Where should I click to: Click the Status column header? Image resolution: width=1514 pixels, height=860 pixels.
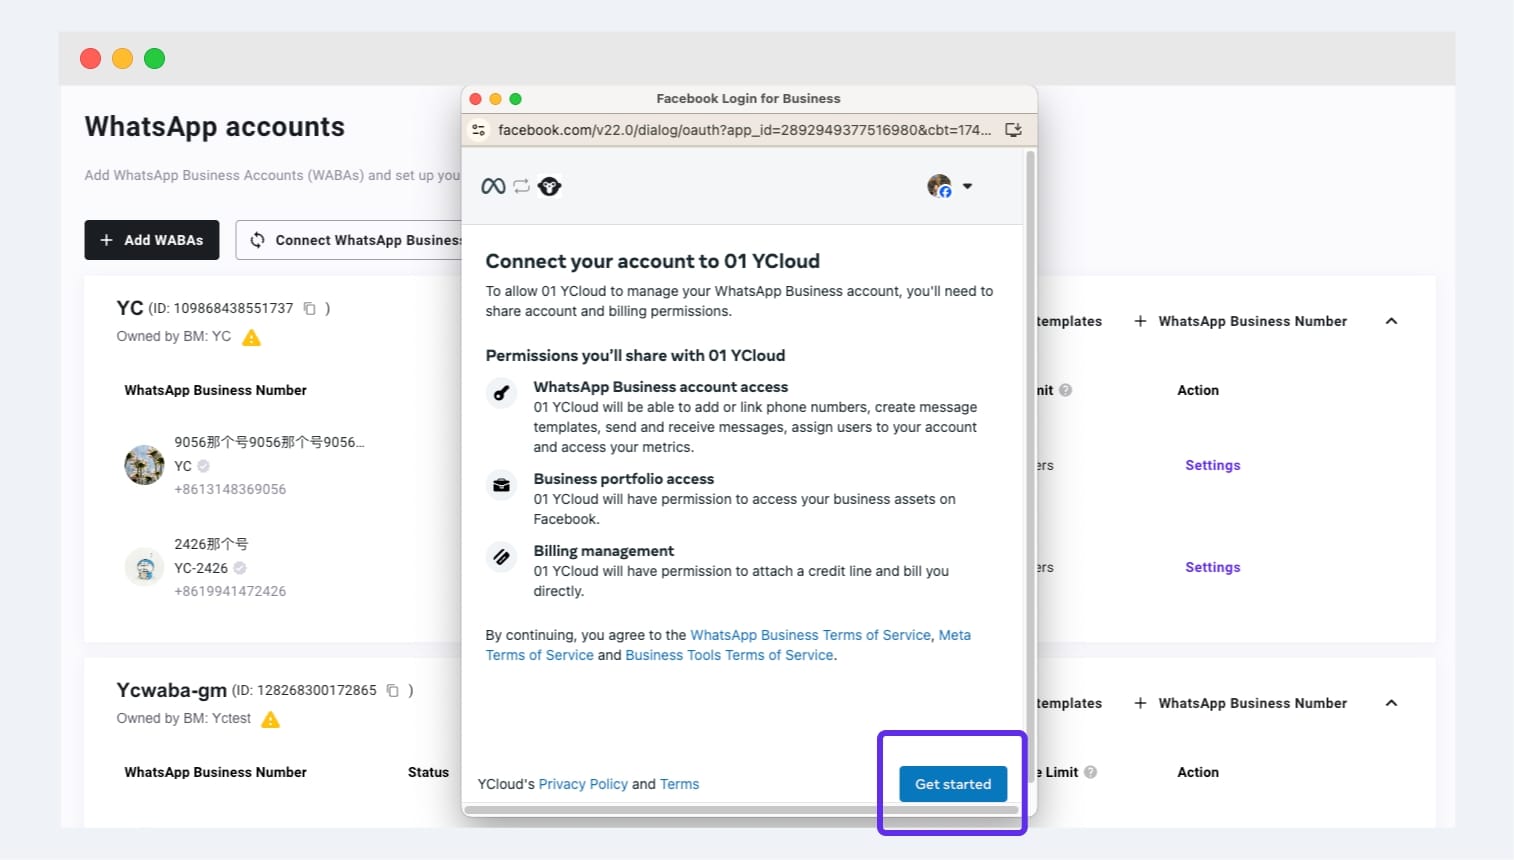click(428, 772)
